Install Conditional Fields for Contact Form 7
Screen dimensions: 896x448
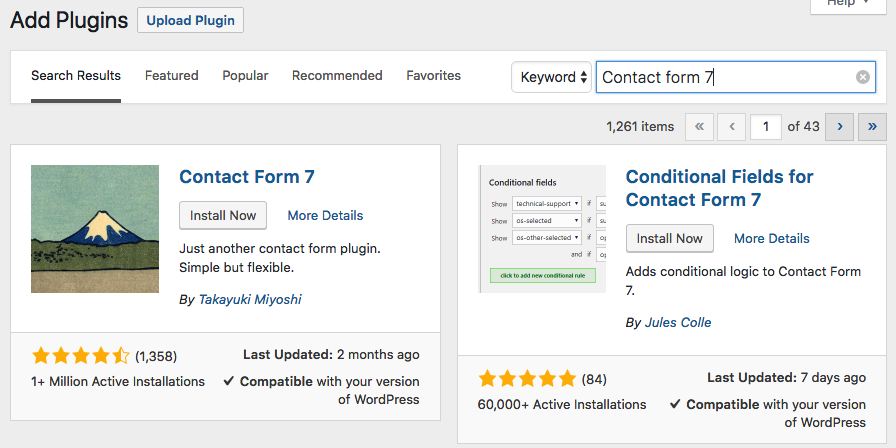coord(670,238)
